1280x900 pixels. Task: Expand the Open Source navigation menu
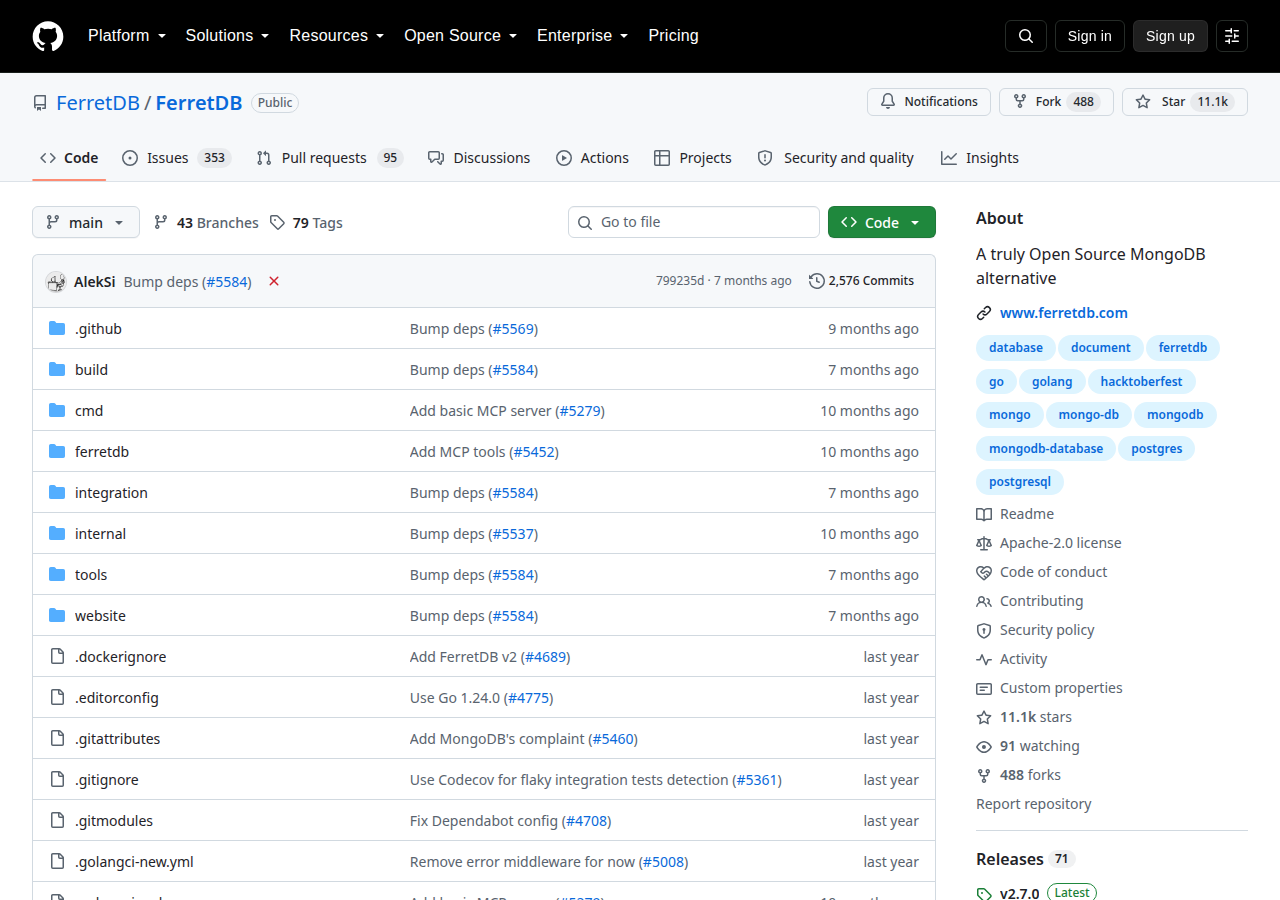tap(461, 36)
